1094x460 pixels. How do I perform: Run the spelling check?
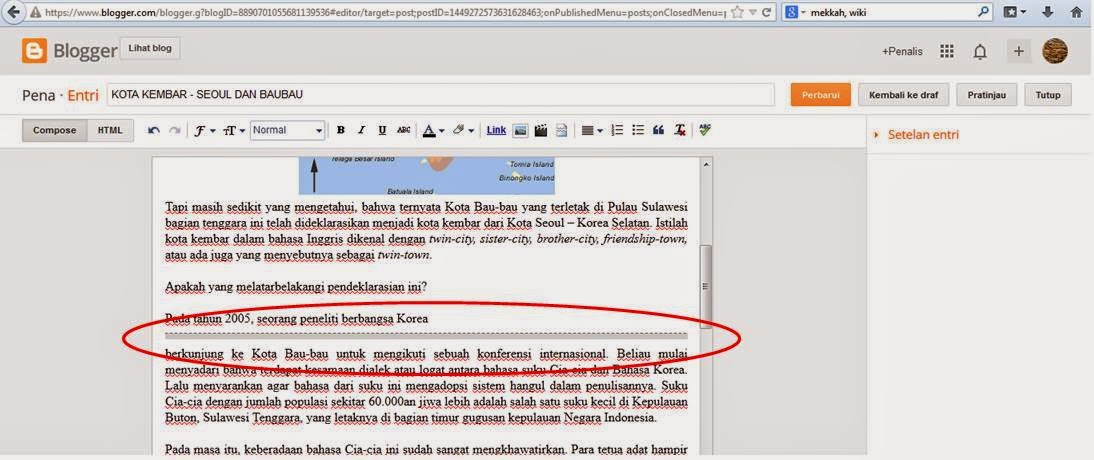click(x=705, y=130)
